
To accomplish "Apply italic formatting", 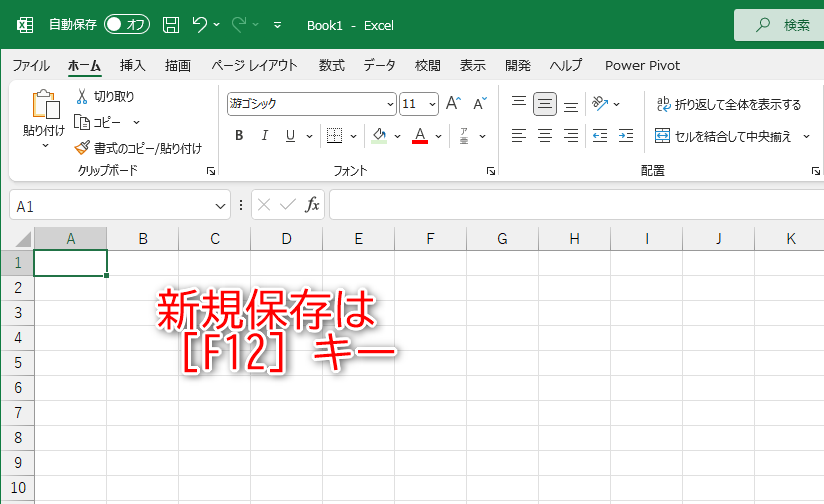I will [x=264, y=136].
